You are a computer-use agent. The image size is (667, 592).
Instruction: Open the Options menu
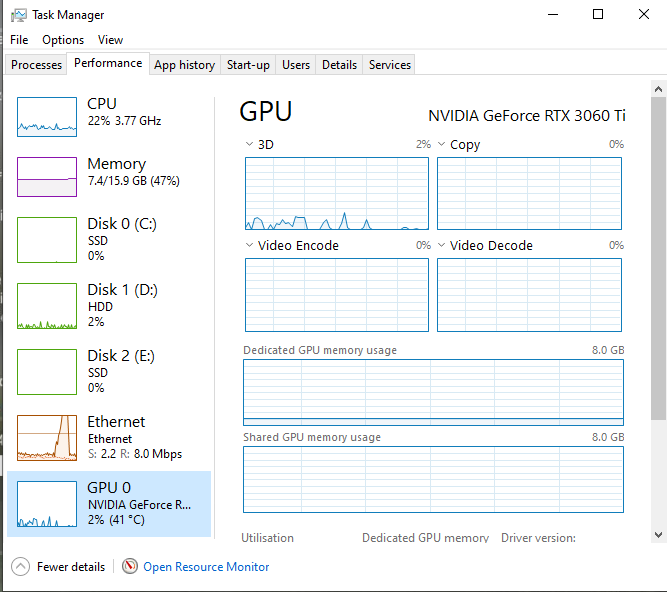point(63,40)
